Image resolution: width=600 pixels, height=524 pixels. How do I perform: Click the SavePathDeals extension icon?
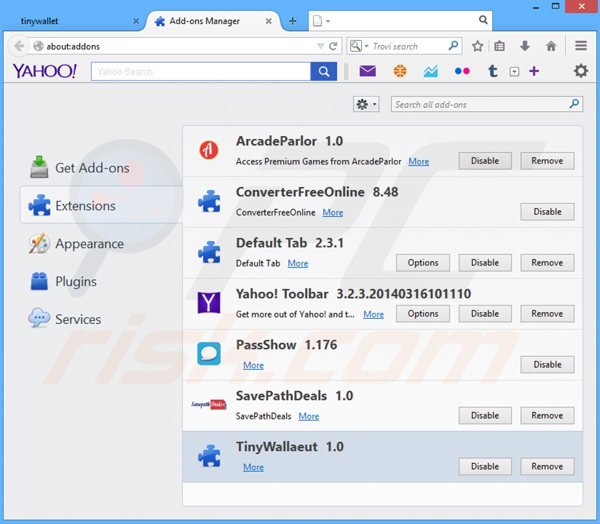point(209,404)
